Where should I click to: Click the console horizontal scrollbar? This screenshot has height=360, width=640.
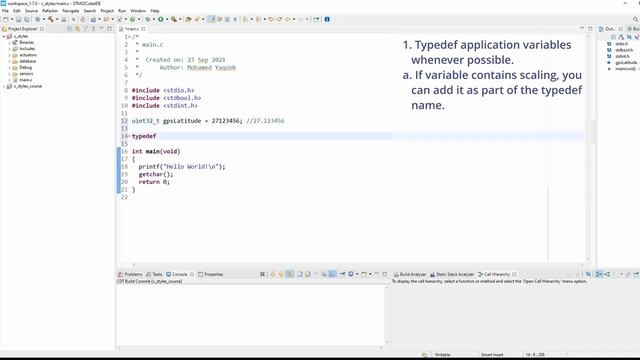(251, 348)
